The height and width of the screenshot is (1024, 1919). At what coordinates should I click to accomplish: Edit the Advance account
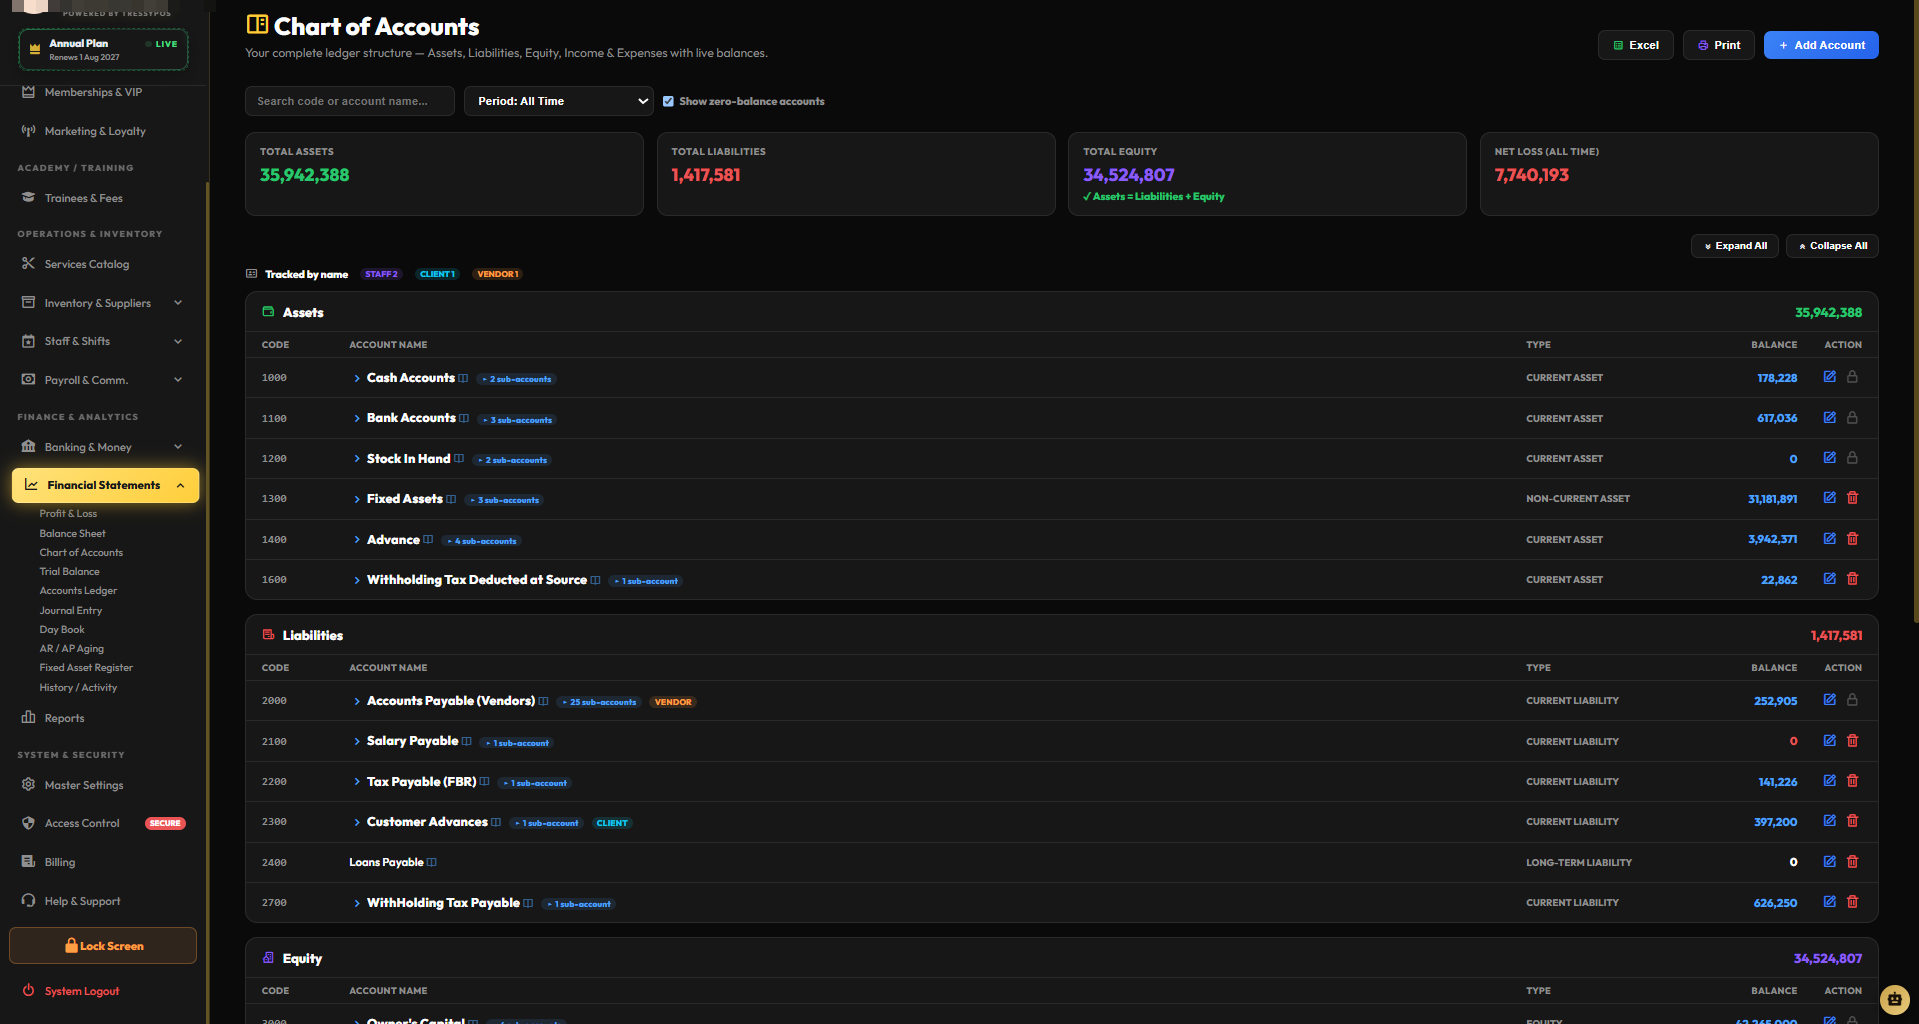pyautogui.click(x=1829, y=539)
